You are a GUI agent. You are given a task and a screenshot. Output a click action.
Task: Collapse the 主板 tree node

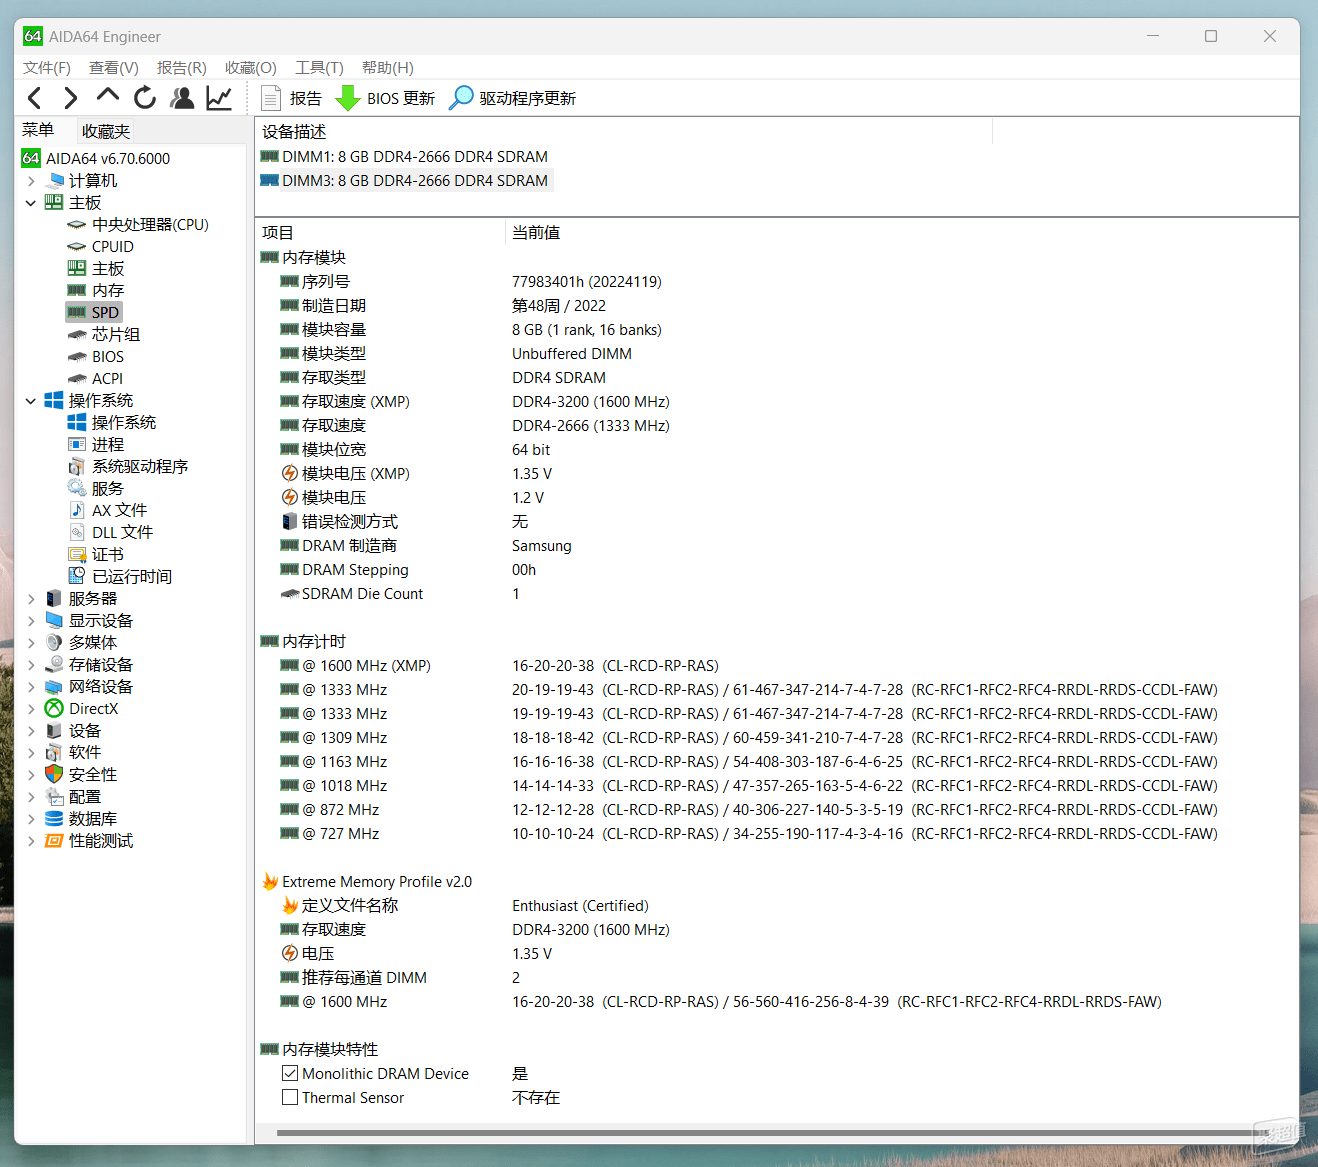click(x=31, y=203)
